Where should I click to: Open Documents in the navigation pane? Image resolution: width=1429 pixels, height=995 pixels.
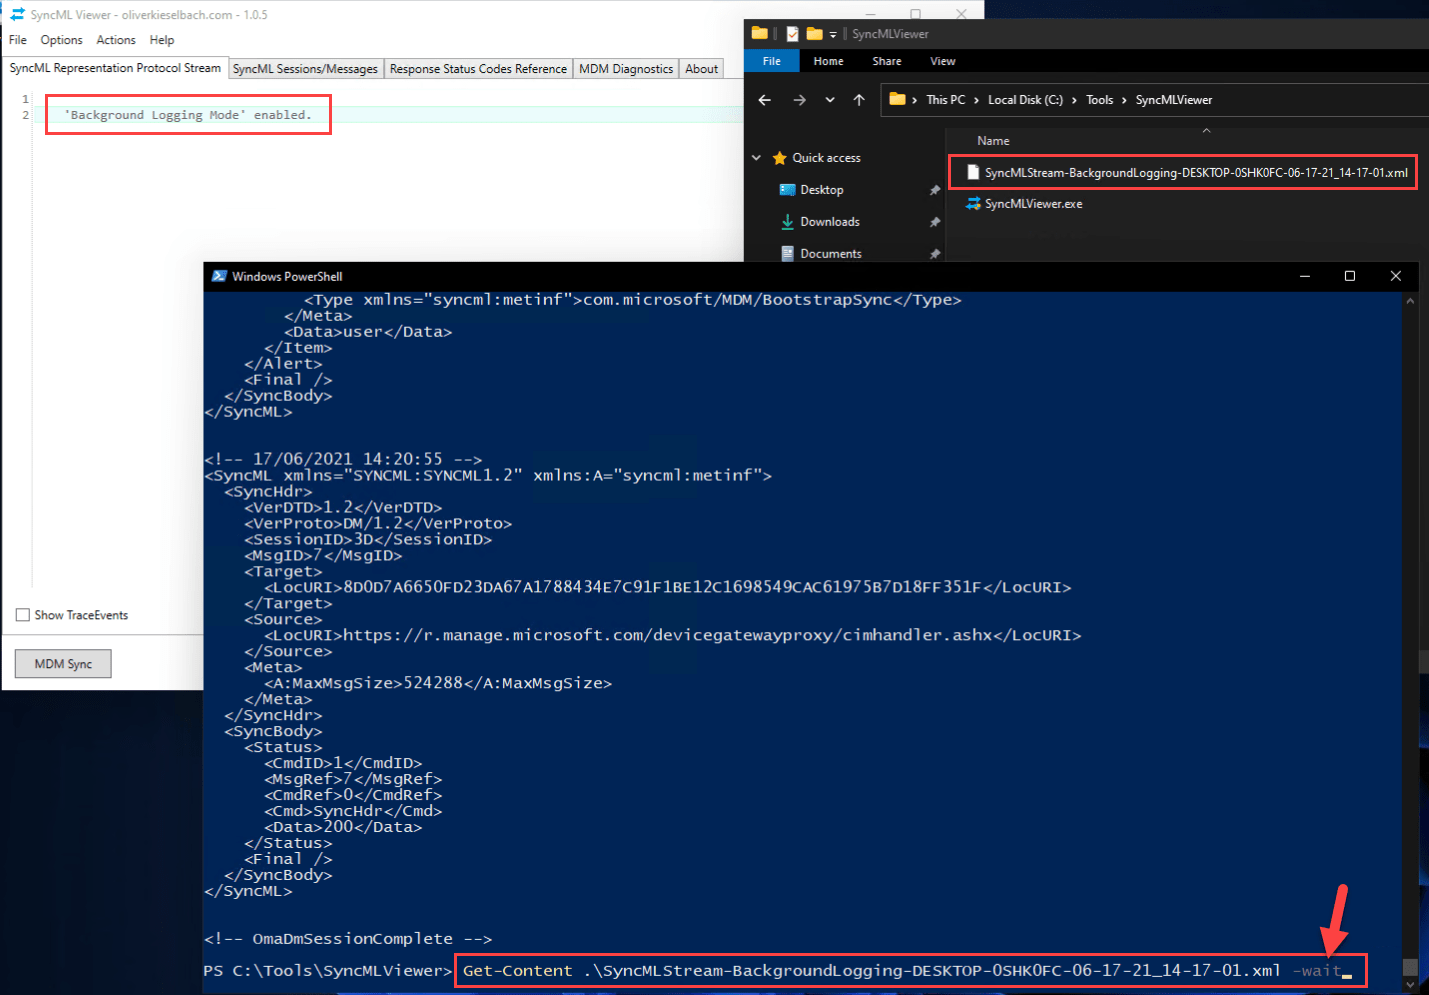[x=830, y=254]
